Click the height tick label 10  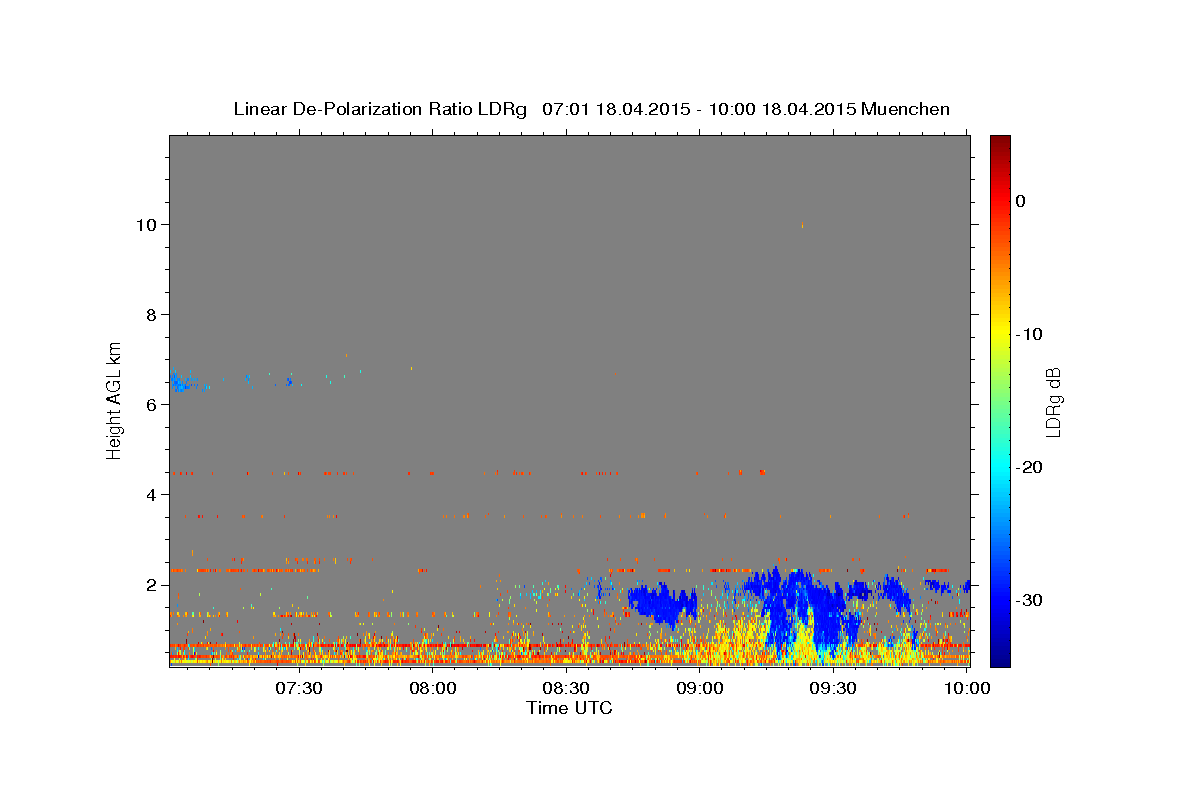click(x=146, y=225)
